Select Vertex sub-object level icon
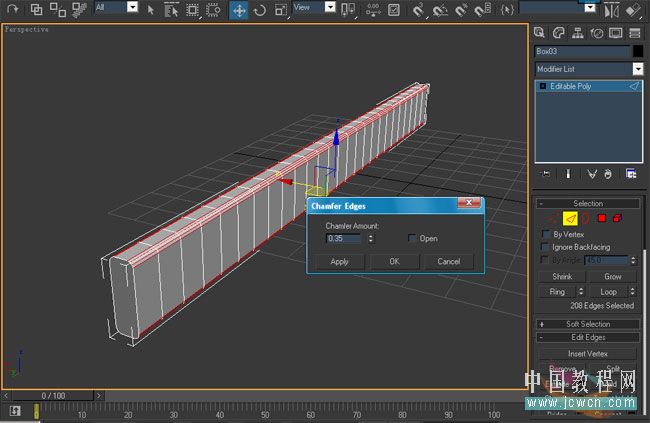This screenshot has height=423, width=650. coord(553,218)
